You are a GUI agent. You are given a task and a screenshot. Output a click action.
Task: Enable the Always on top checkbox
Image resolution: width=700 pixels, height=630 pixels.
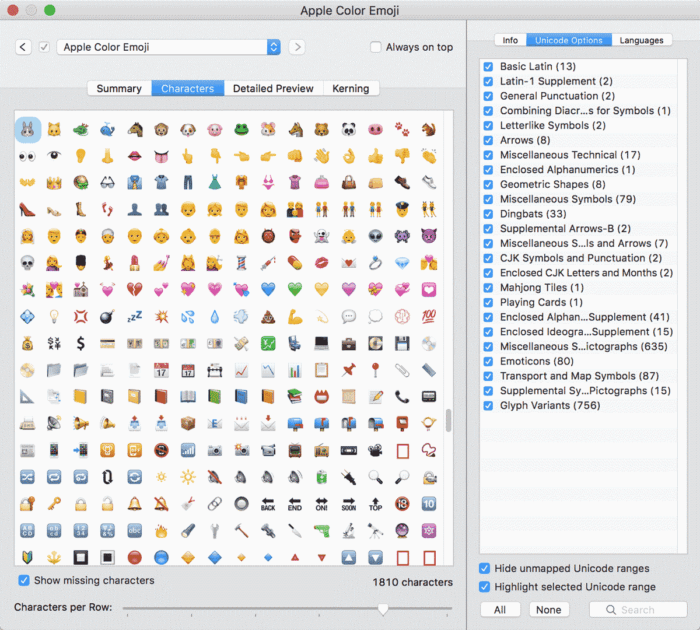point(376,47)
